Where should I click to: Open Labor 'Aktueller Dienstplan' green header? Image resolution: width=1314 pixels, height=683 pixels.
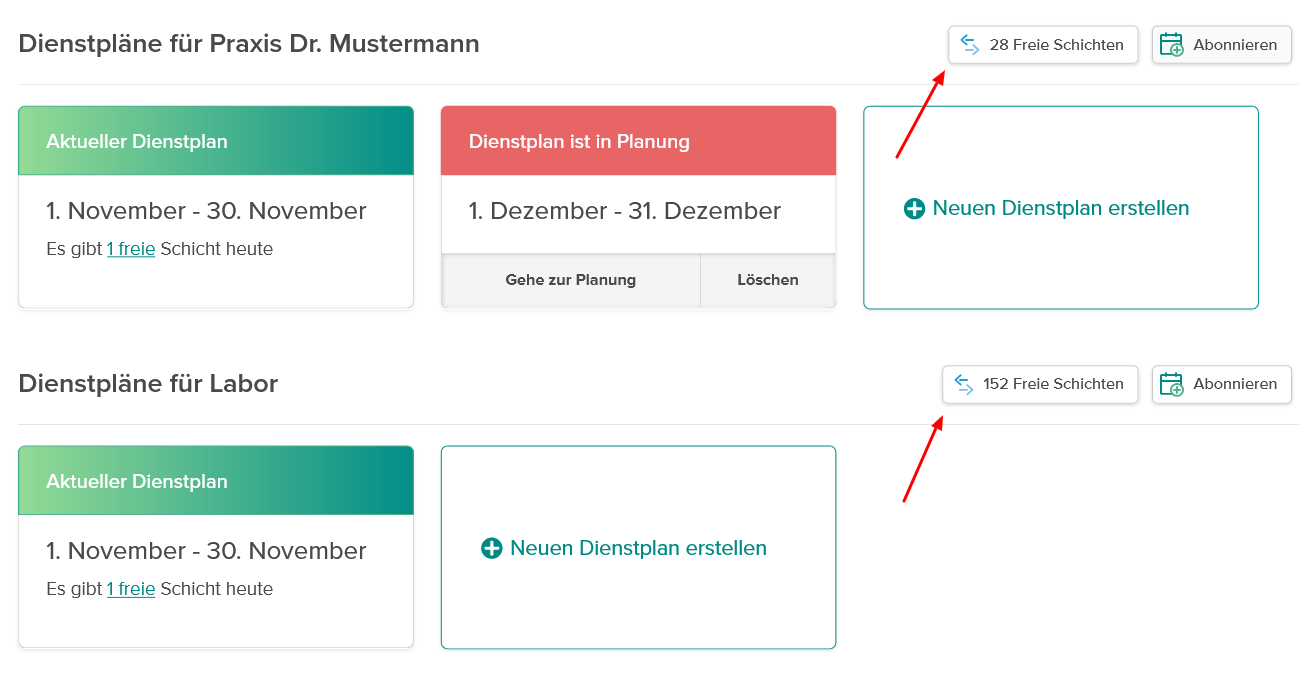point(216,481)
